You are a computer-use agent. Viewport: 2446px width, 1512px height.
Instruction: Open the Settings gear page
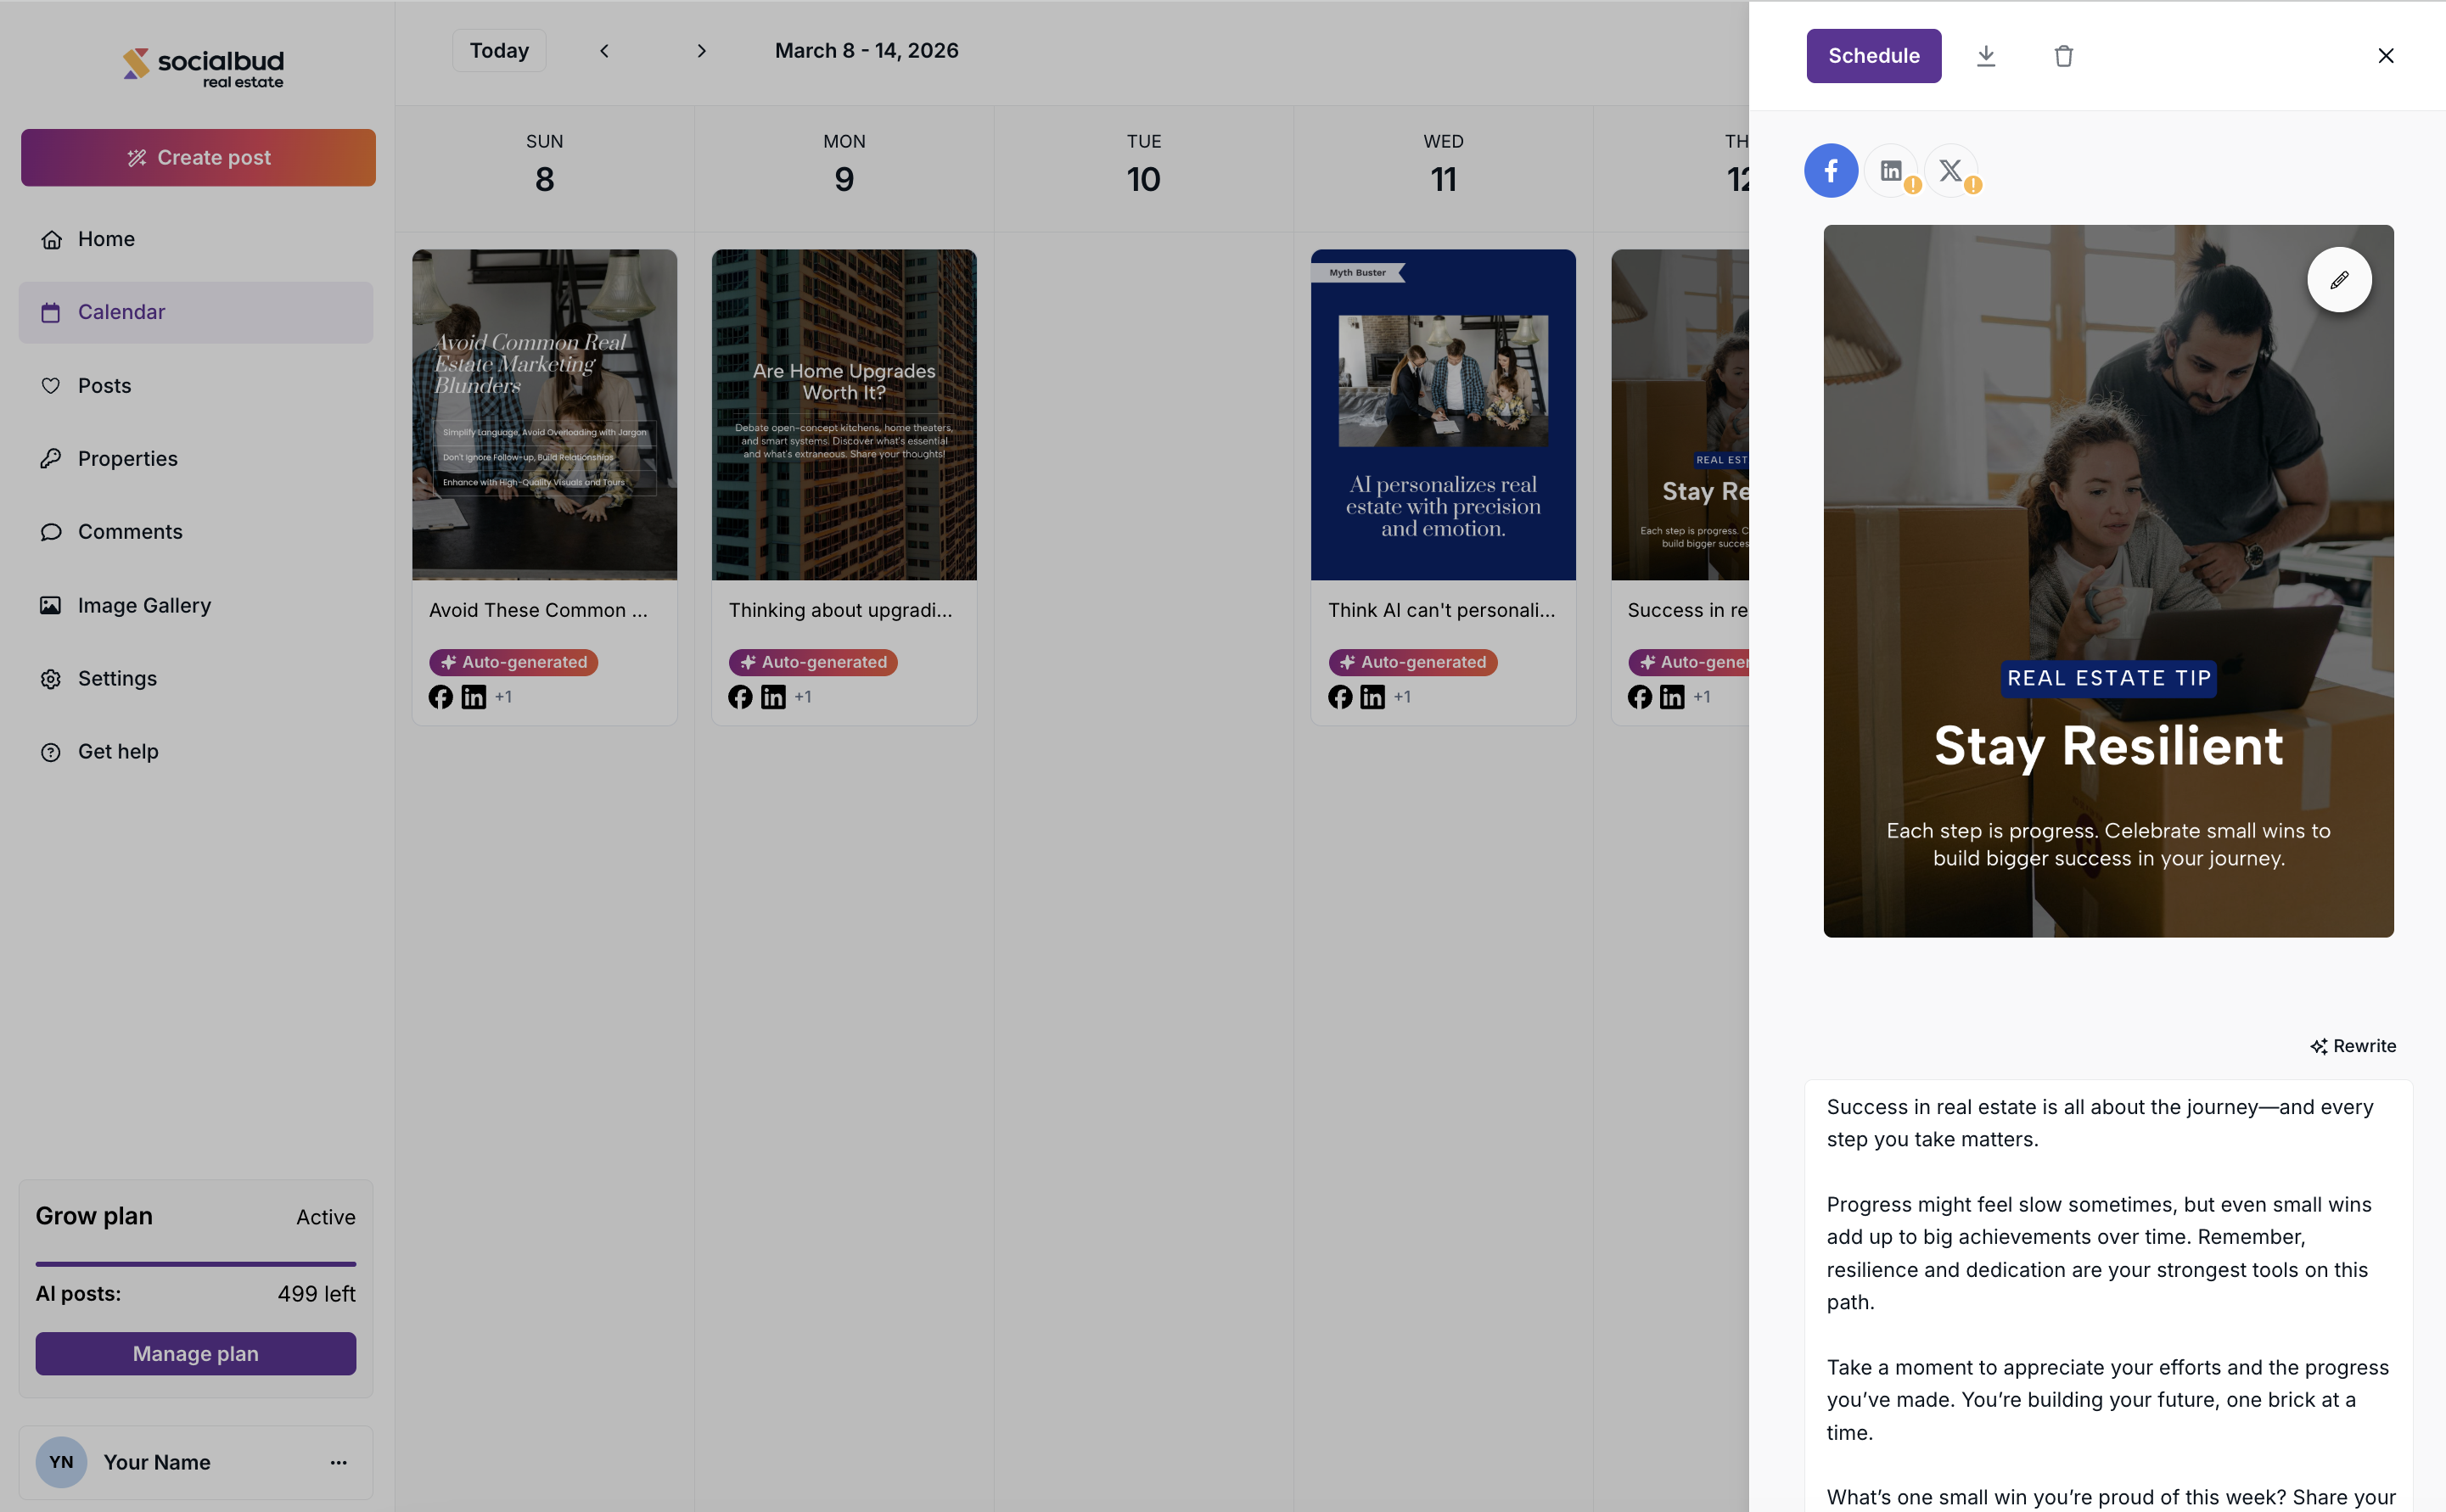point(117,678)
